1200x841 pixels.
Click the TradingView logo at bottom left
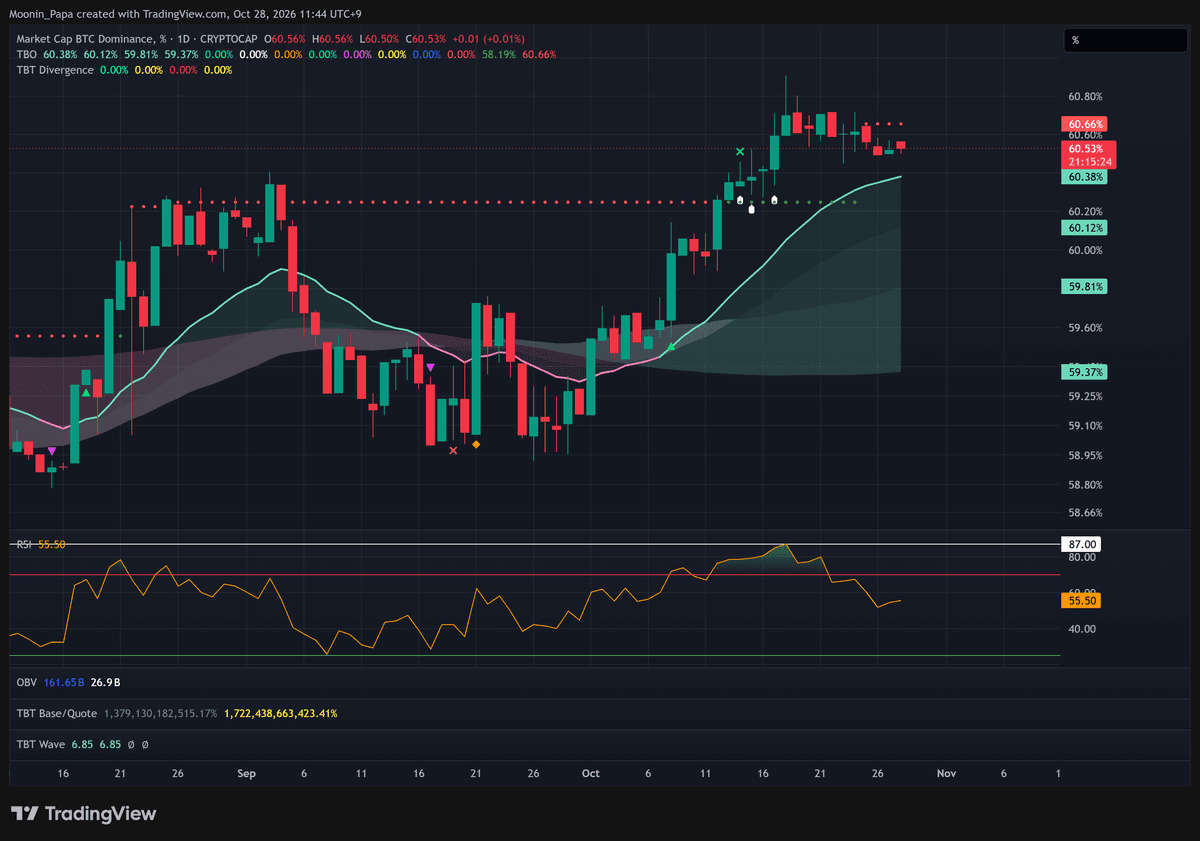coord(83,814)
